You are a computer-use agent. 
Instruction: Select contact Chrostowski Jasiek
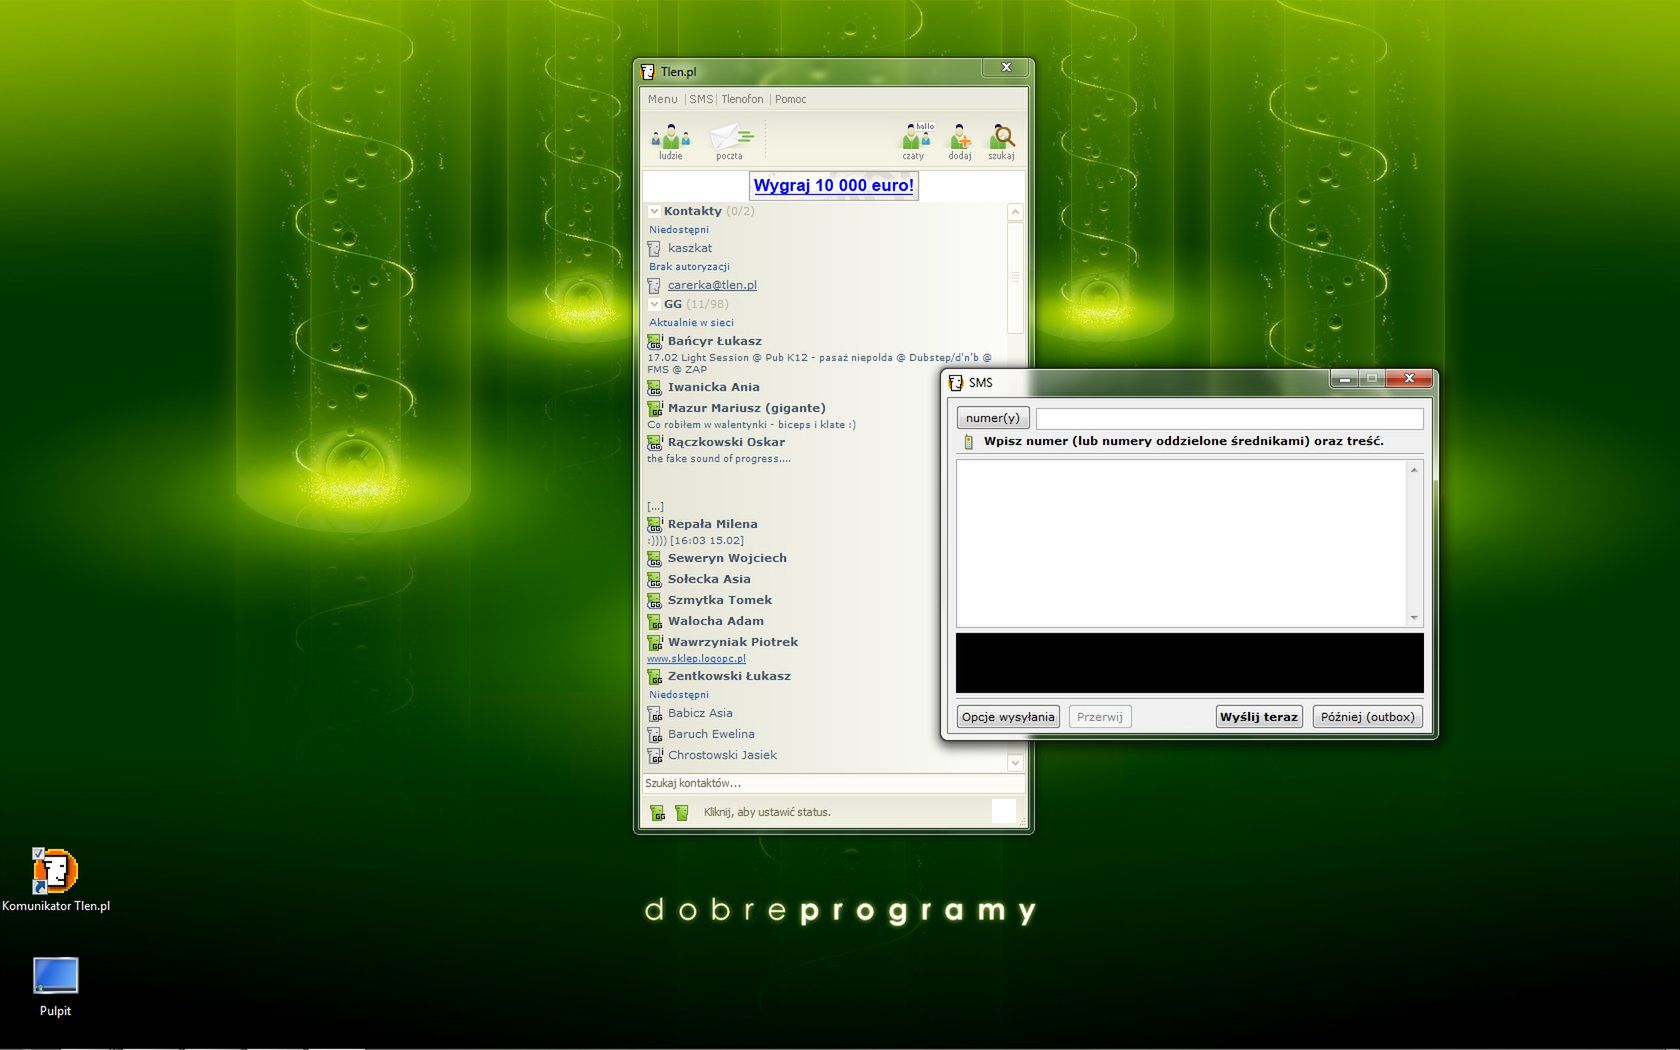tap(722, 755)
